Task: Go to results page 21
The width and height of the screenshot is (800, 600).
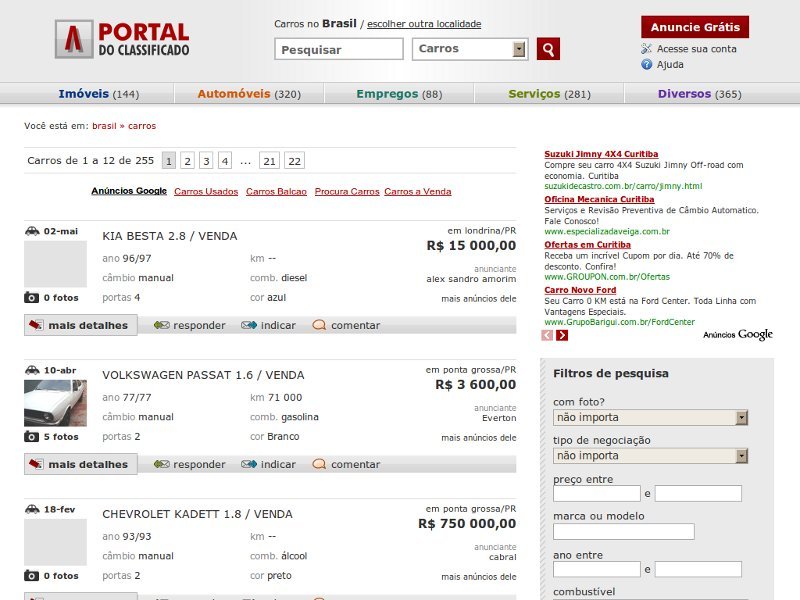Action: (269, 161)
